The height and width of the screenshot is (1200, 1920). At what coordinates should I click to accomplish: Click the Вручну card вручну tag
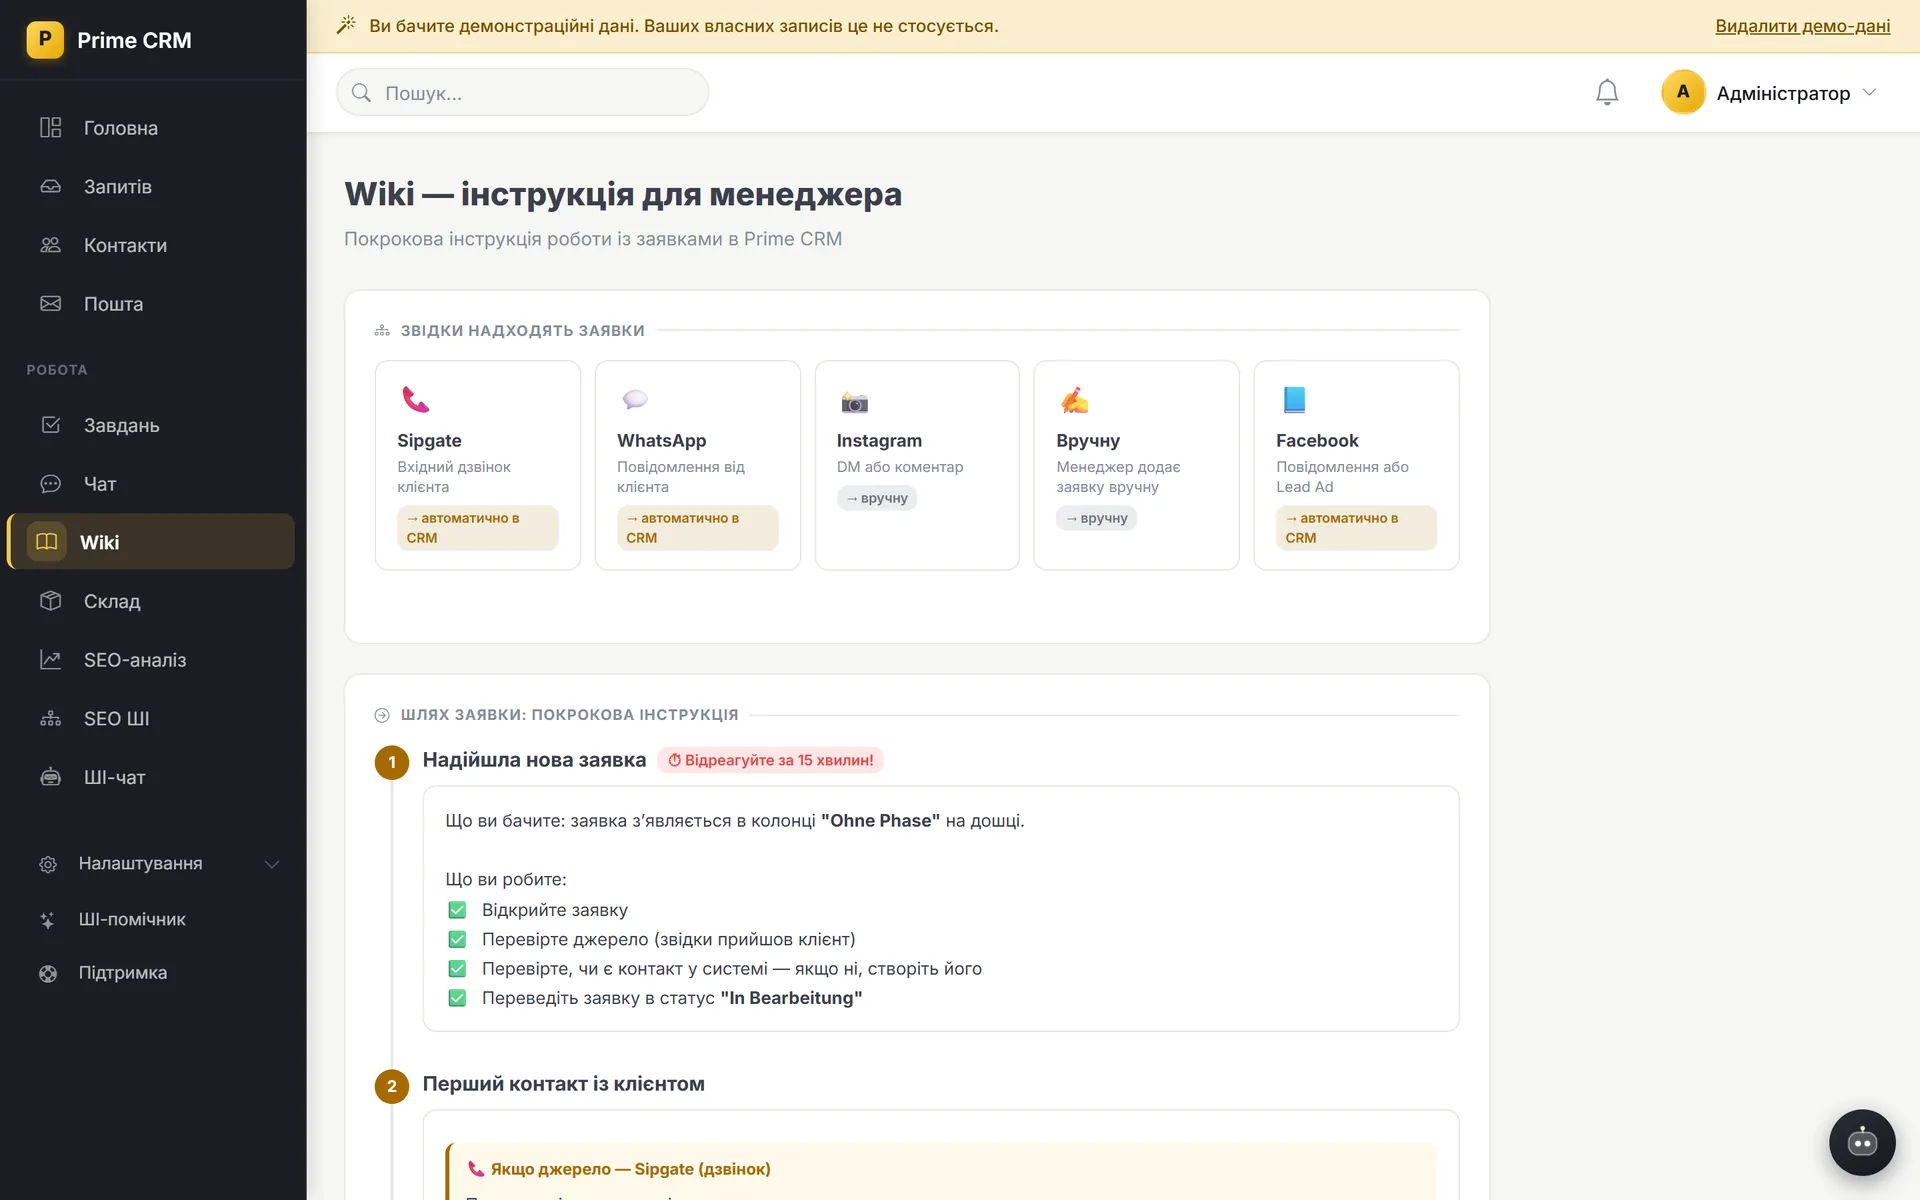pos(1096,518)
